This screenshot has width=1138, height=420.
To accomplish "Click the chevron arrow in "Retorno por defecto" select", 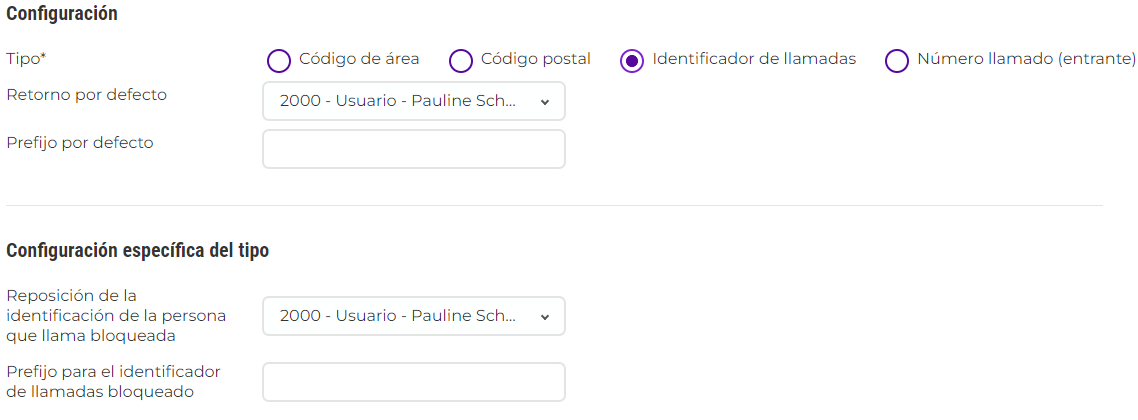I will point(545,101).
